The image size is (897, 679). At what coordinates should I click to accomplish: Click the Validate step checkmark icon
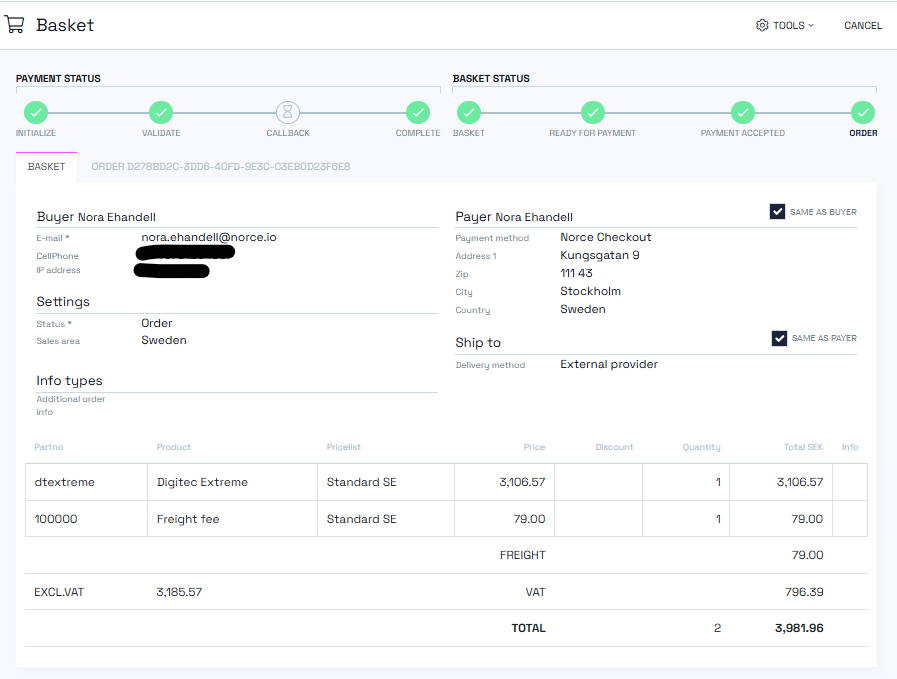pyautogui.click(x=161, y=113)
